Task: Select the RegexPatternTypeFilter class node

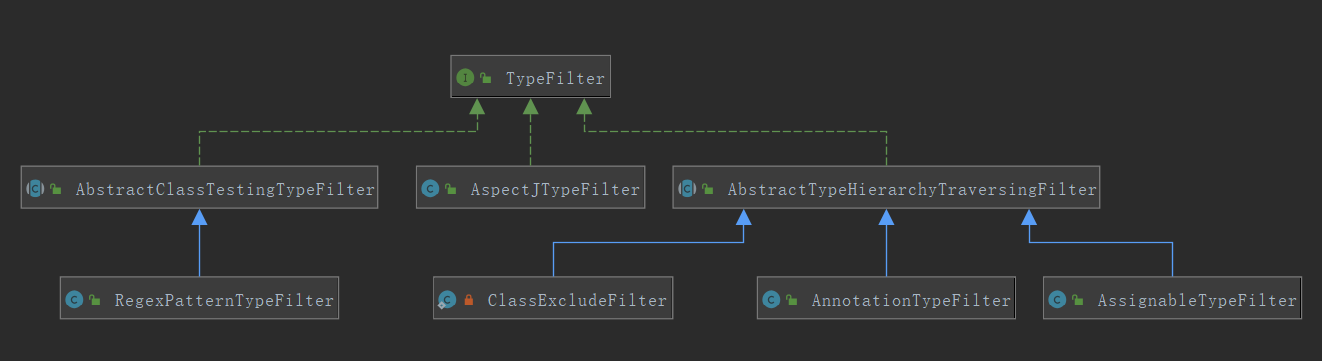Action: tap(199, 299)
